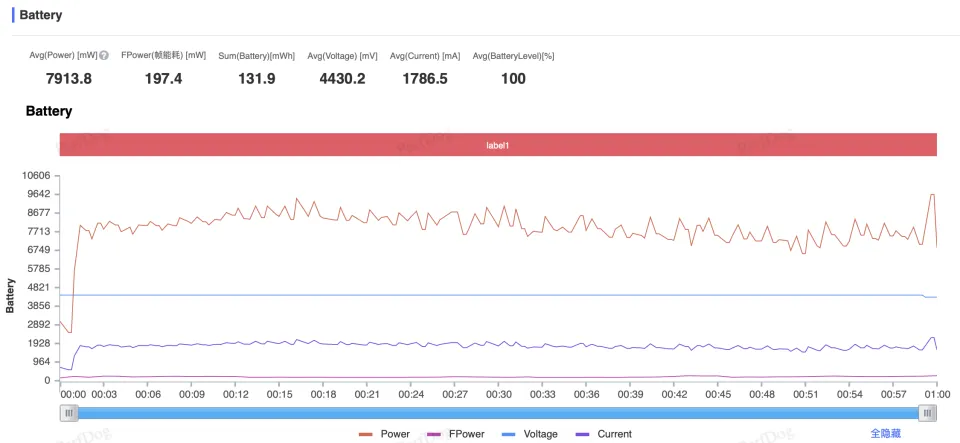The height and width of the screenshot is (443, 960).
Task: Click the 01:00 tick on time axis
Action: click(x=936, y=394)
